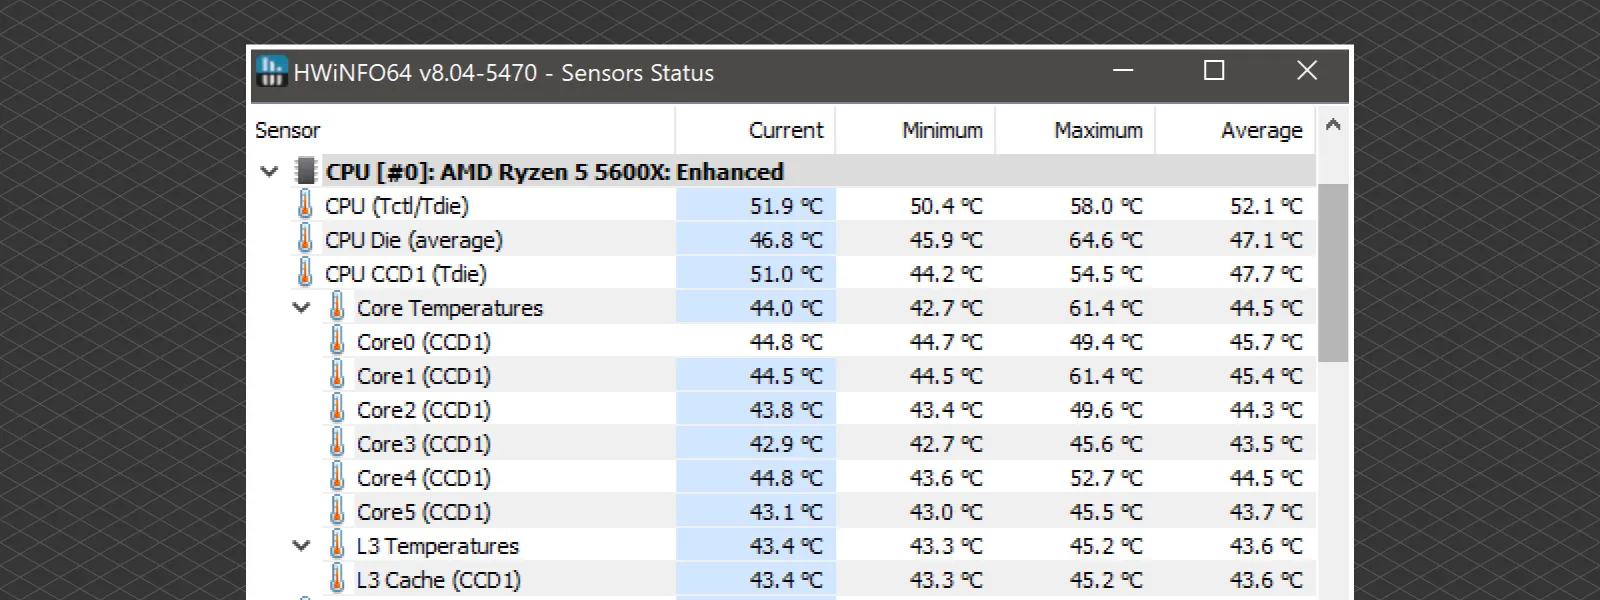This screenshot has height=600, width=1600.
Task: Collapse the CPU [#0] AMD Ryzen sensor group
Action: [x=269, y=171]
